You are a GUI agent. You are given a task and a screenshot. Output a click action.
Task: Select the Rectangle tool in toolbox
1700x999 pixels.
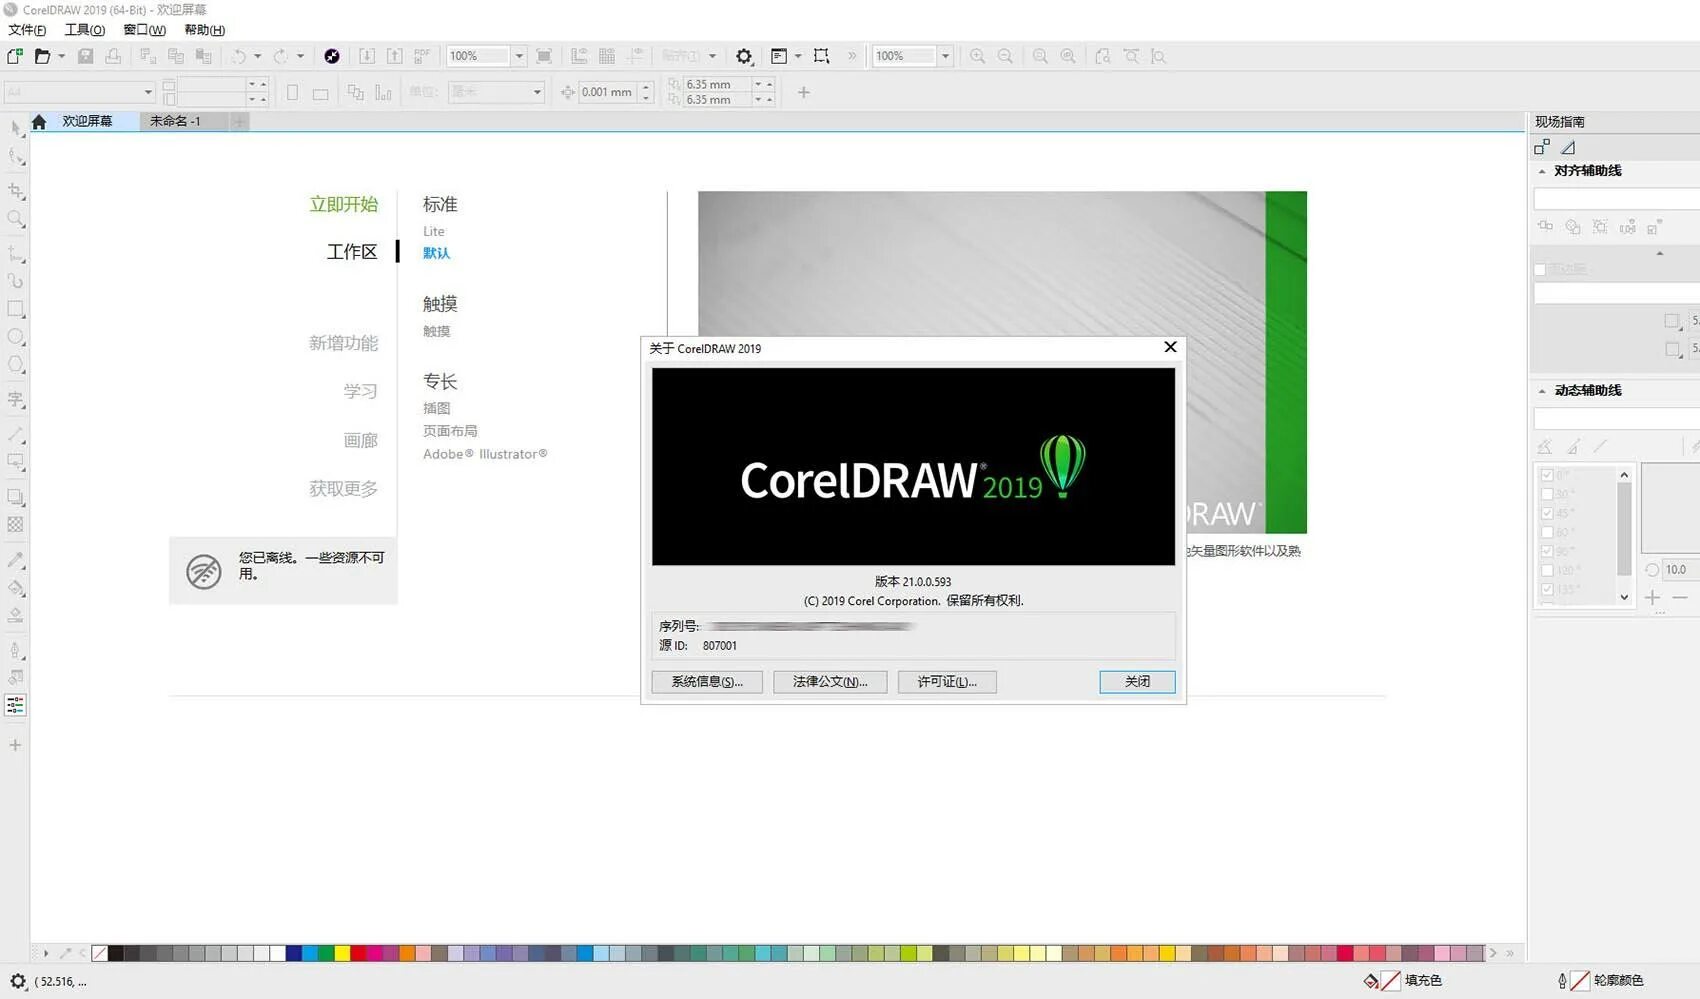pos(16,309)
